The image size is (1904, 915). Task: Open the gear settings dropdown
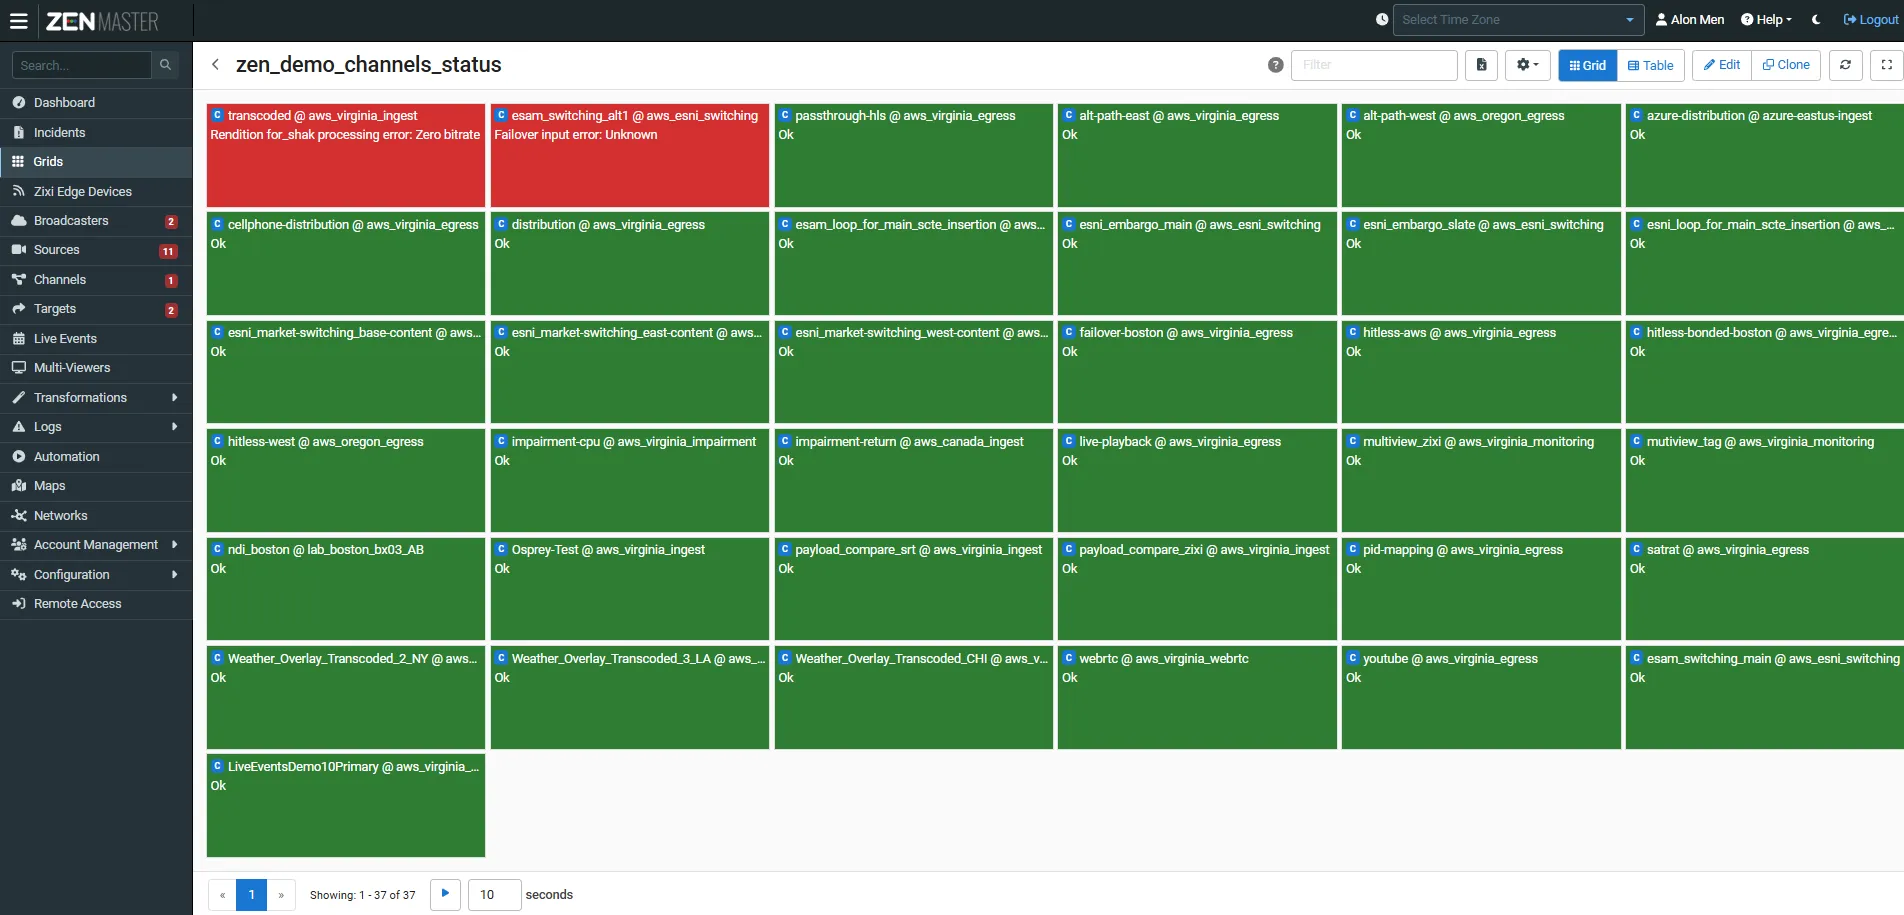pos(1527,65)
